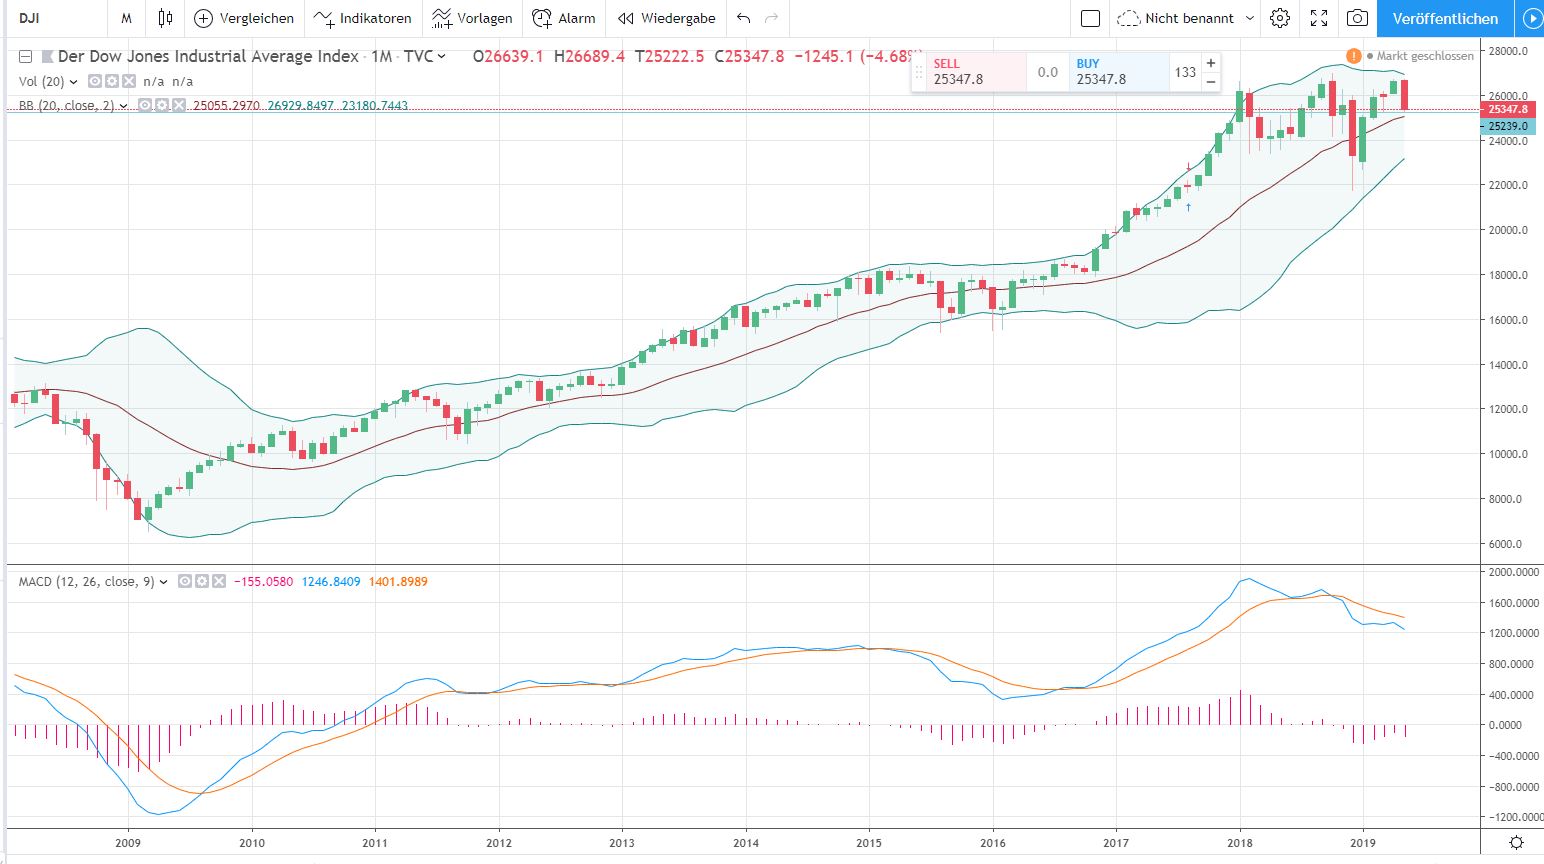Open the candlestick chart style selector
Screen dimensions: 1544x864
click(x=166, y=18)
